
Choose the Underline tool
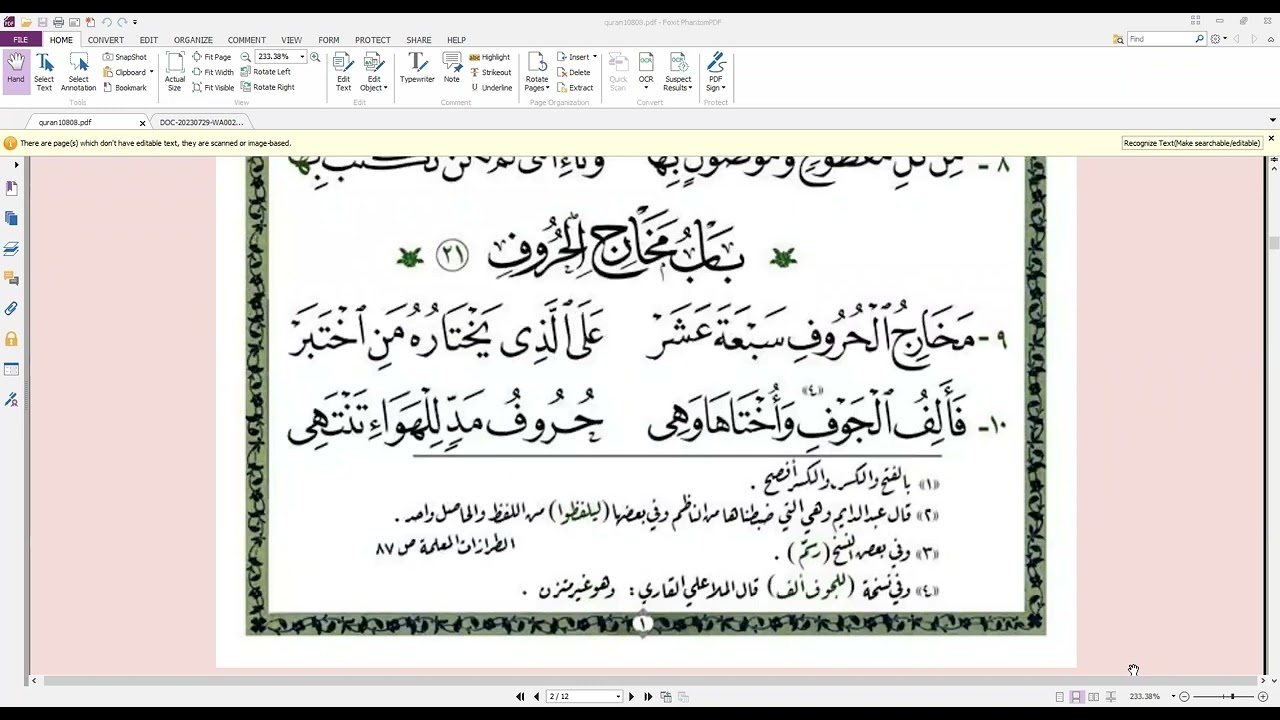point(491,87)
